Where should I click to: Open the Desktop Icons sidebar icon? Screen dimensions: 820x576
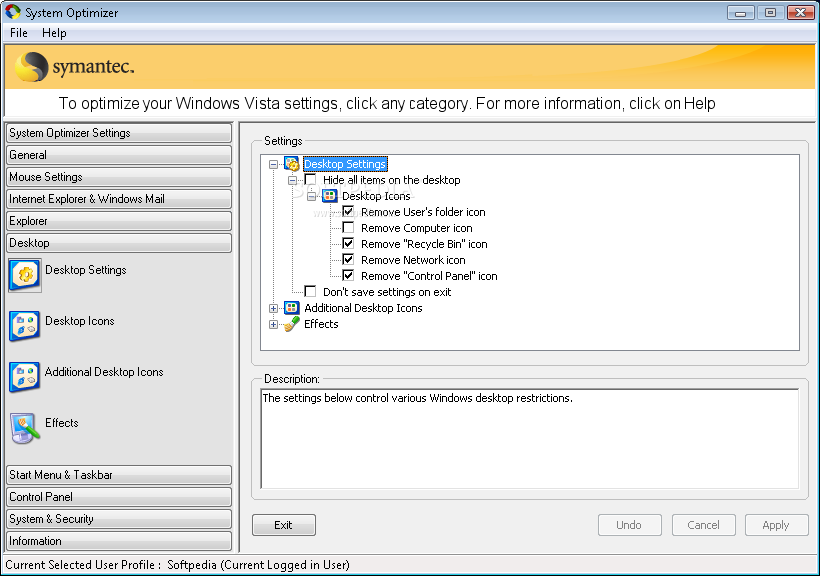(25, 325)
